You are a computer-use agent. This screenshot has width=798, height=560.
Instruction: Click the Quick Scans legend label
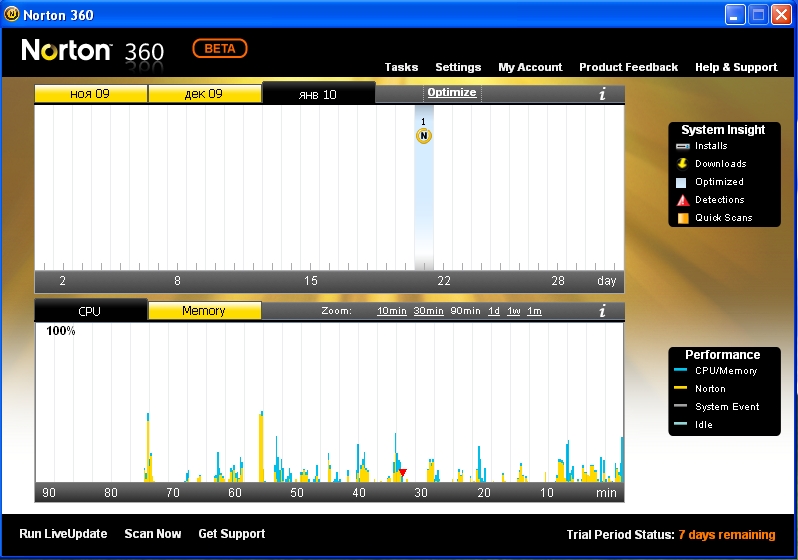point(724,217)
